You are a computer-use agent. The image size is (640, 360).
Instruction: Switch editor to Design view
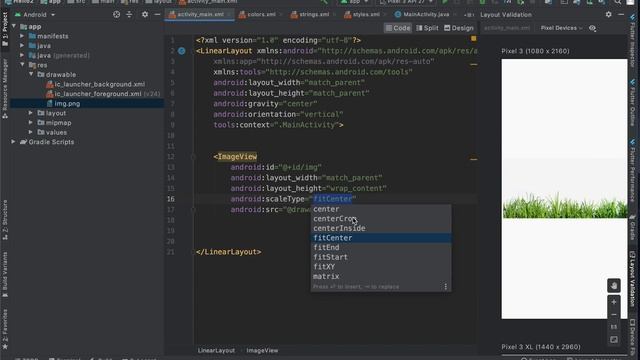[x=459, y=28]
